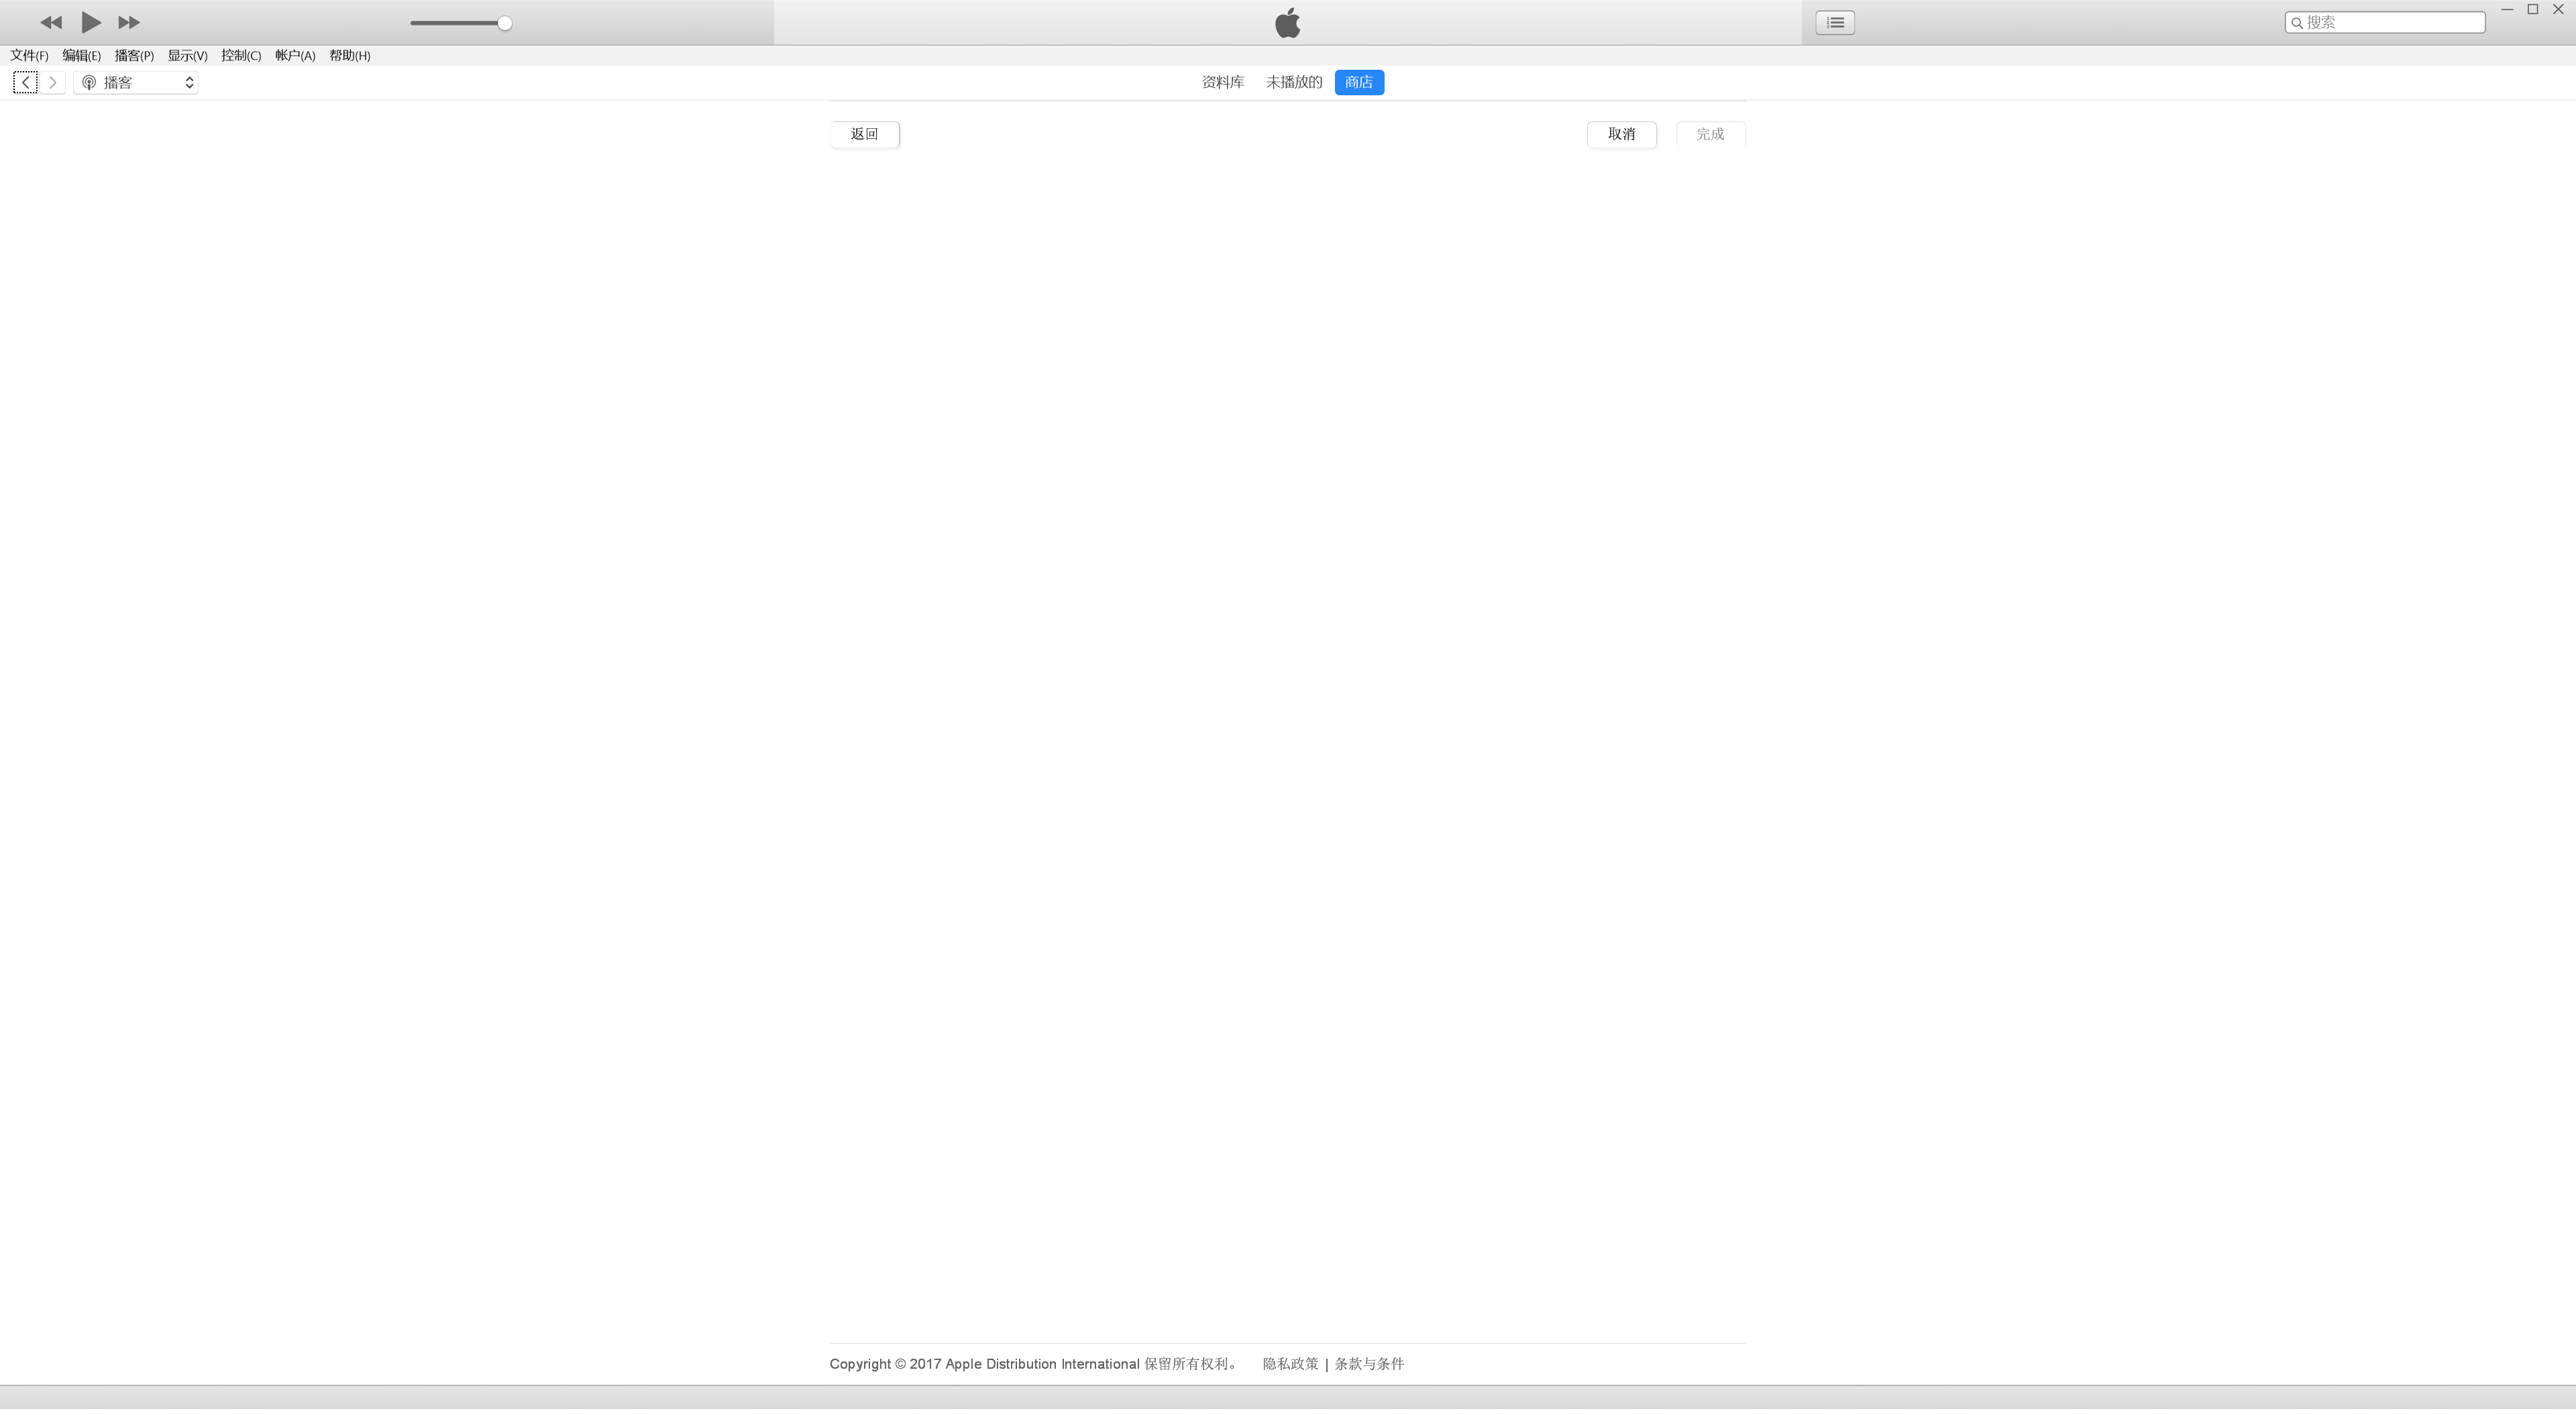2576x1409 pixels.
Task: Click the rewind playback button
Action: pos(51,22)
